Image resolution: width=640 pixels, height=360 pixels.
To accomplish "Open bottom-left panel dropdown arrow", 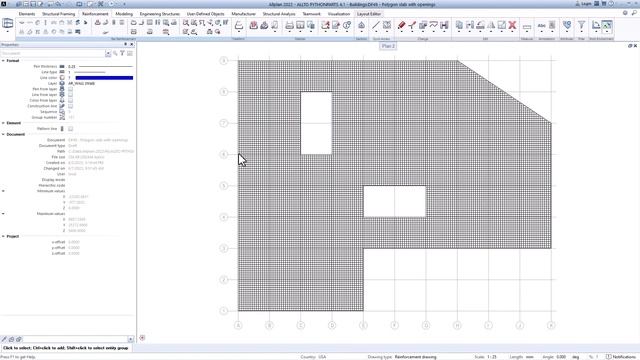I will pos(131,339).
